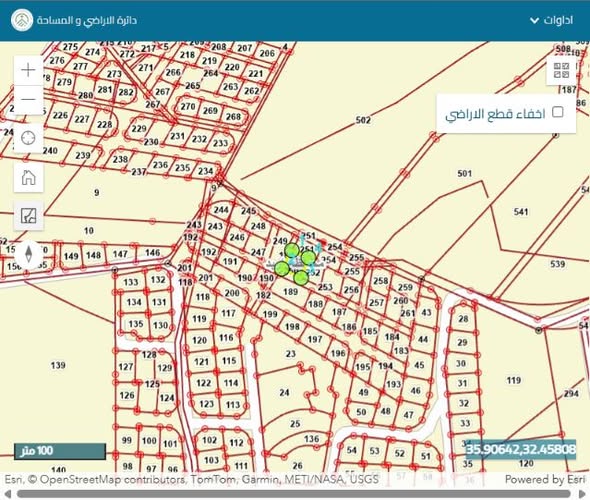590x500 pixels.
Task: Locate my position with crosshair icon
Action: [x=28, y=138]
